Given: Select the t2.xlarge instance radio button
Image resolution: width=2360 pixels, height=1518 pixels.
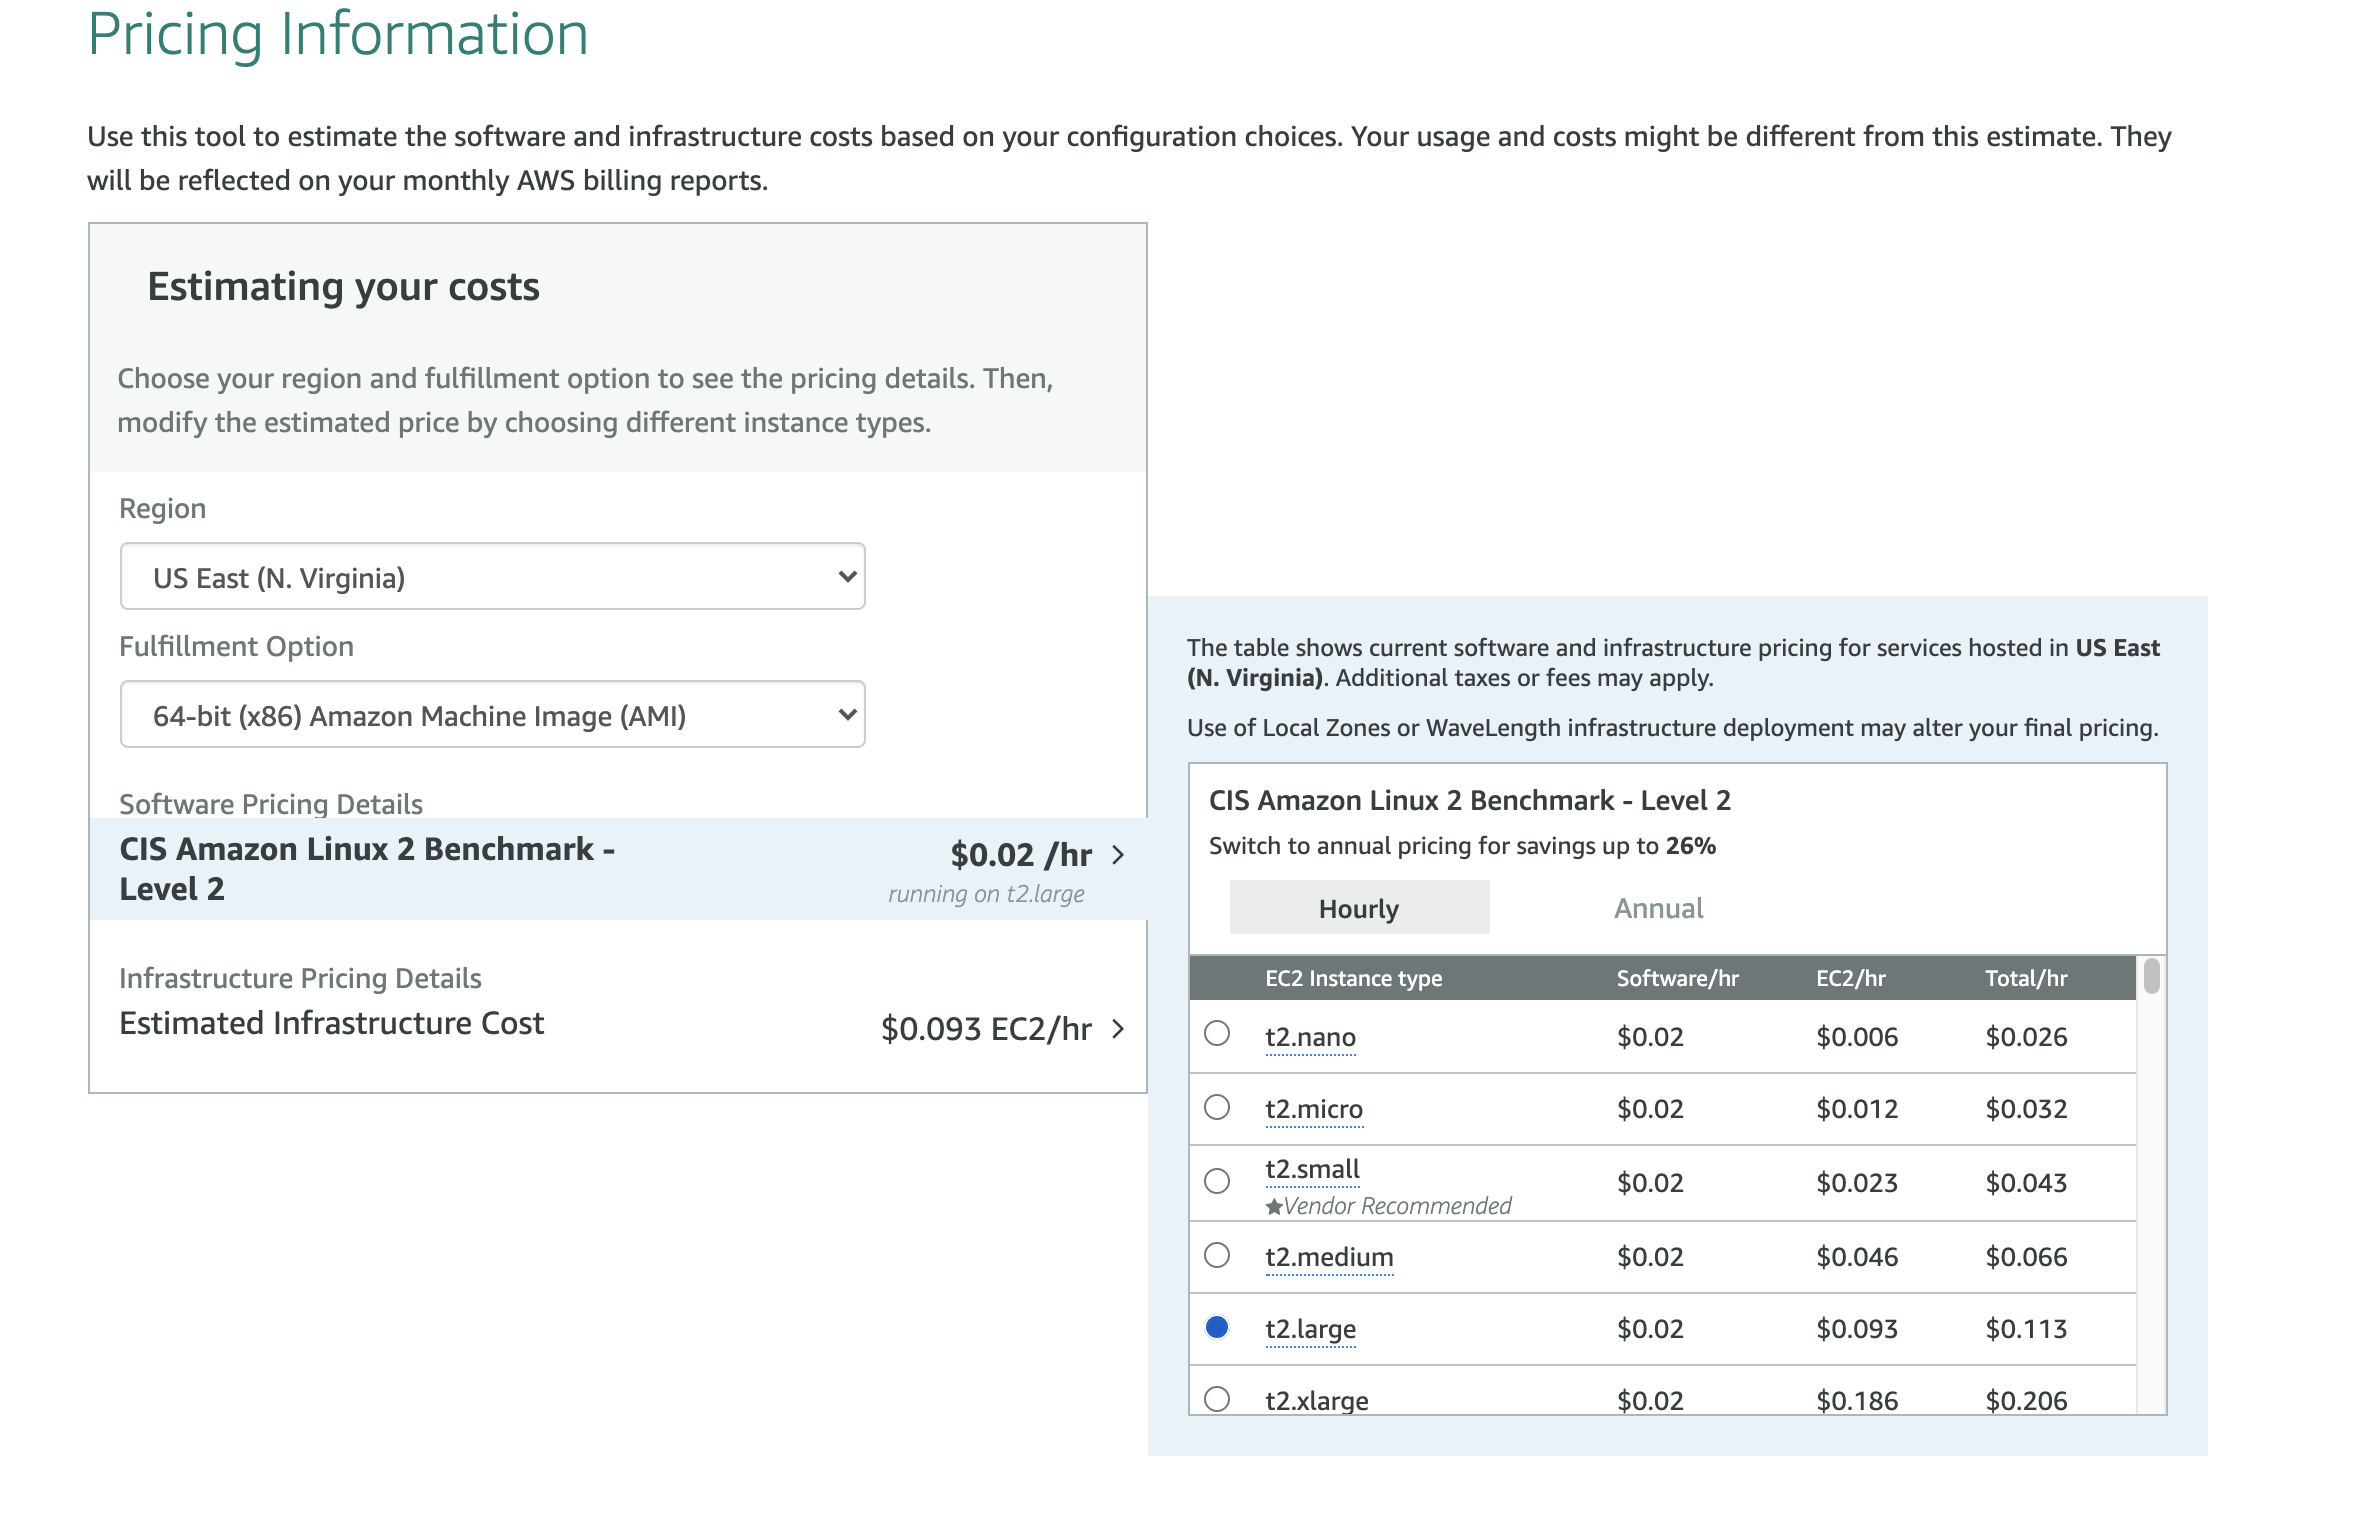Looking at the screenshot, I should 1217,1398.
